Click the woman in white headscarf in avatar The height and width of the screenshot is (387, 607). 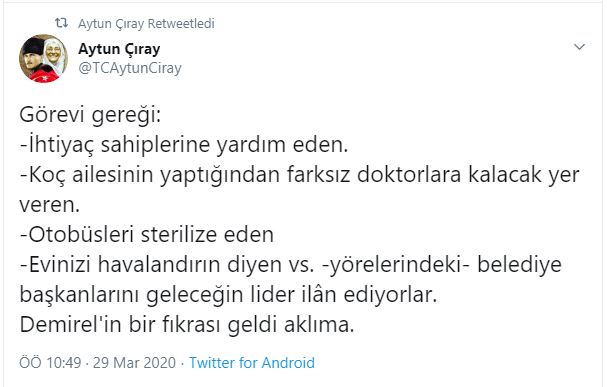click(x=55, y=52)
